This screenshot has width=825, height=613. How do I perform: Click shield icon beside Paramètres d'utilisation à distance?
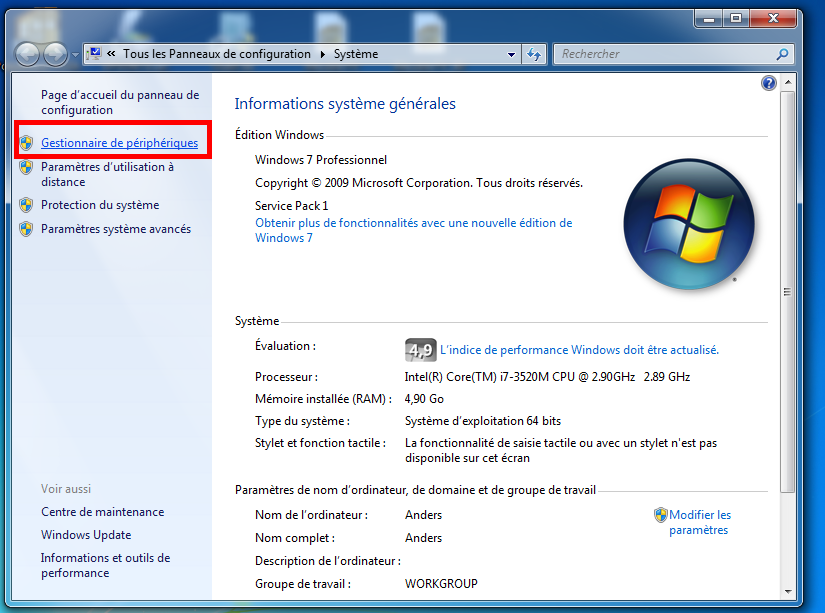point(26,167)
